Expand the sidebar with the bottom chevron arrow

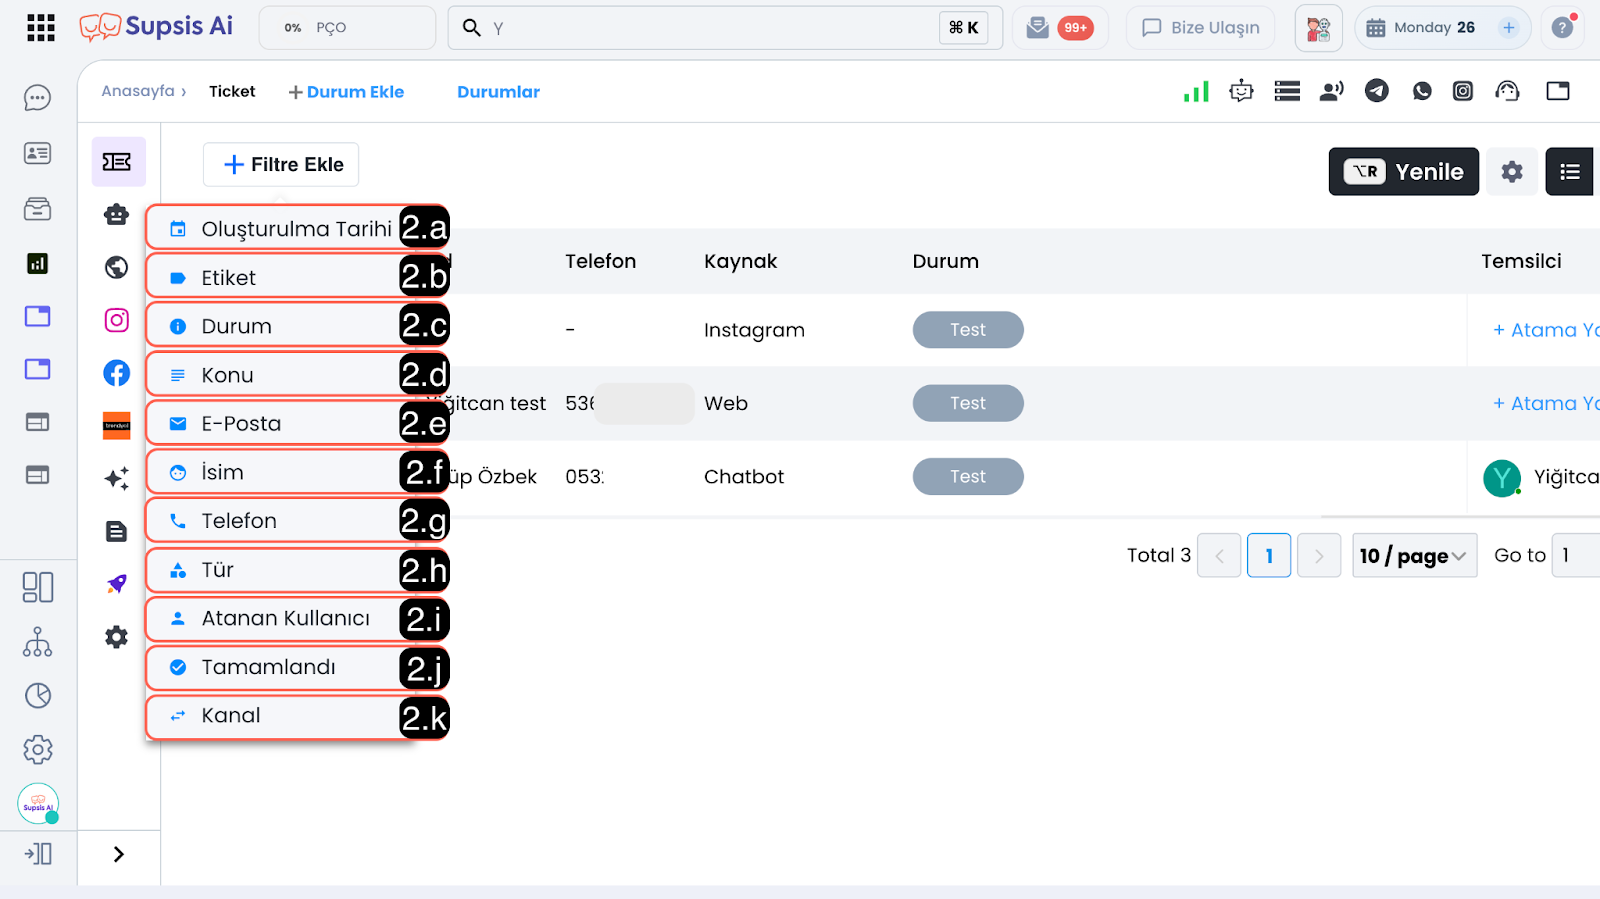coord(119,854)
